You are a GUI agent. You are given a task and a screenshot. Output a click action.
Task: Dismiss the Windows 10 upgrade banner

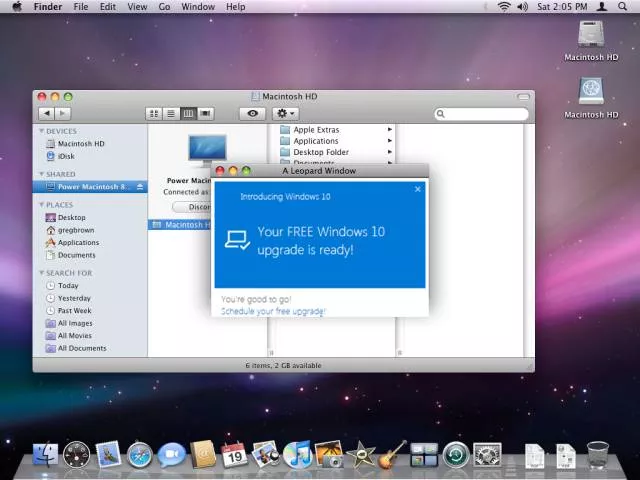point(418,189)
